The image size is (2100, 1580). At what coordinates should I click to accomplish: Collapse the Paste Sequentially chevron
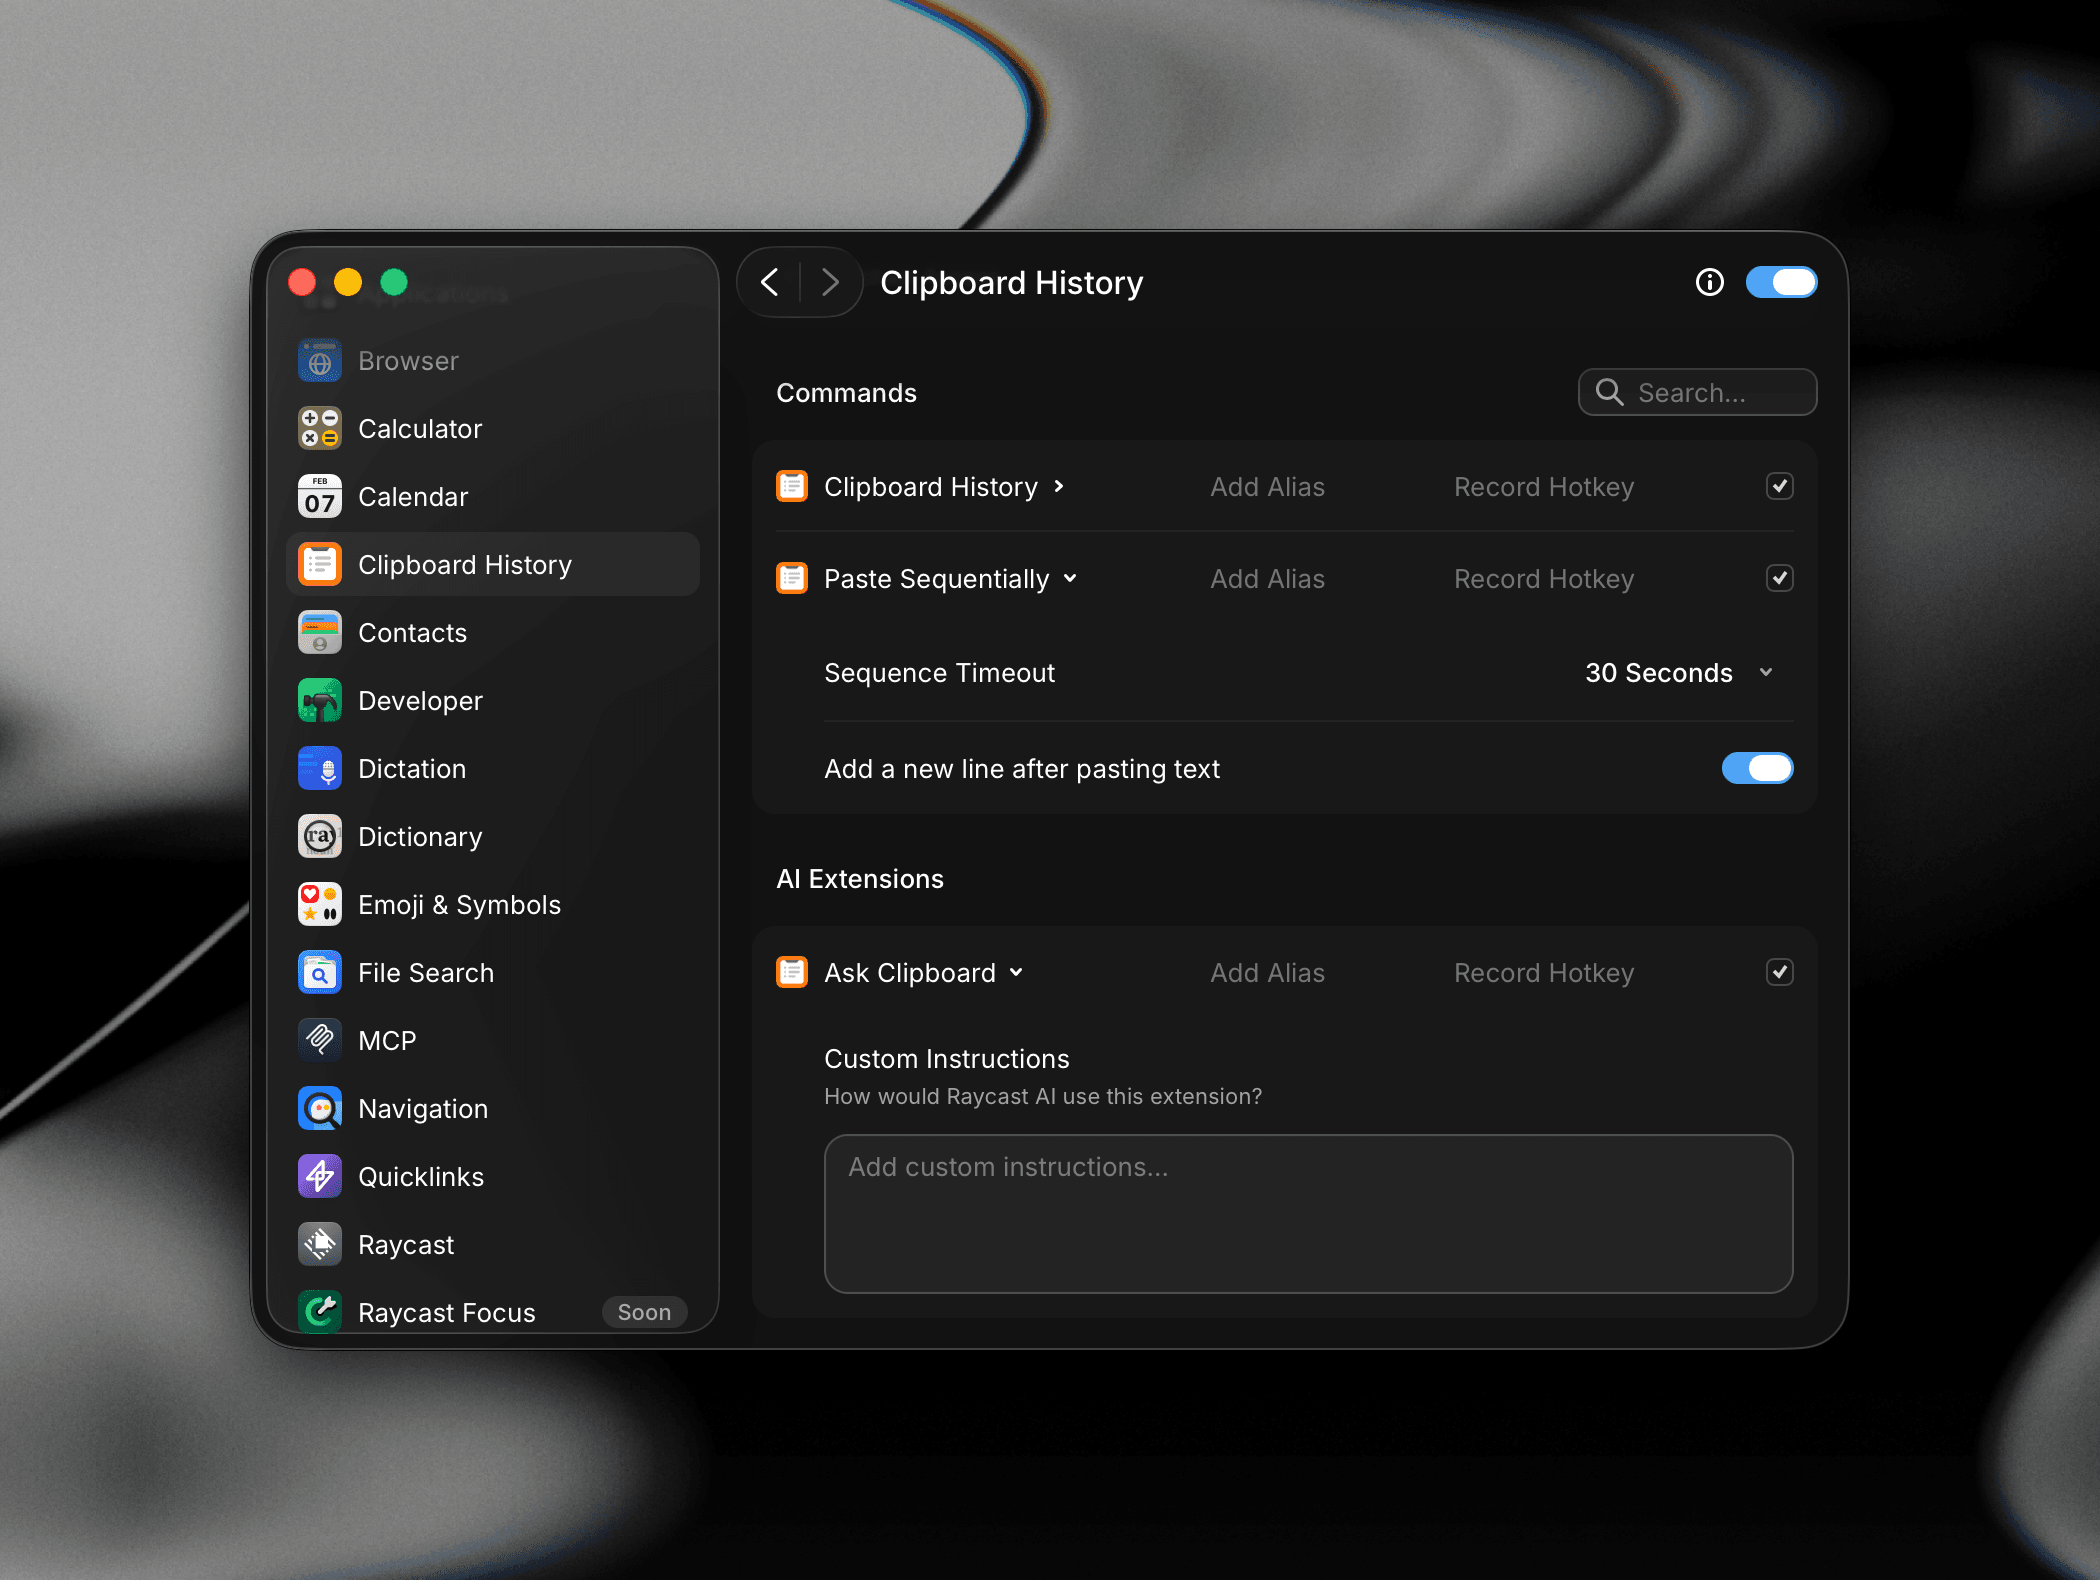1070,579
